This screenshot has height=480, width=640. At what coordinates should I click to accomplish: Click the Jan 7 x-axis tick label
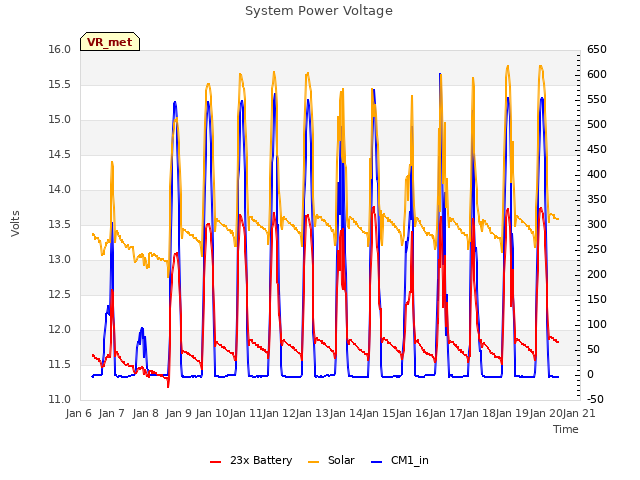tap(112, 413)
